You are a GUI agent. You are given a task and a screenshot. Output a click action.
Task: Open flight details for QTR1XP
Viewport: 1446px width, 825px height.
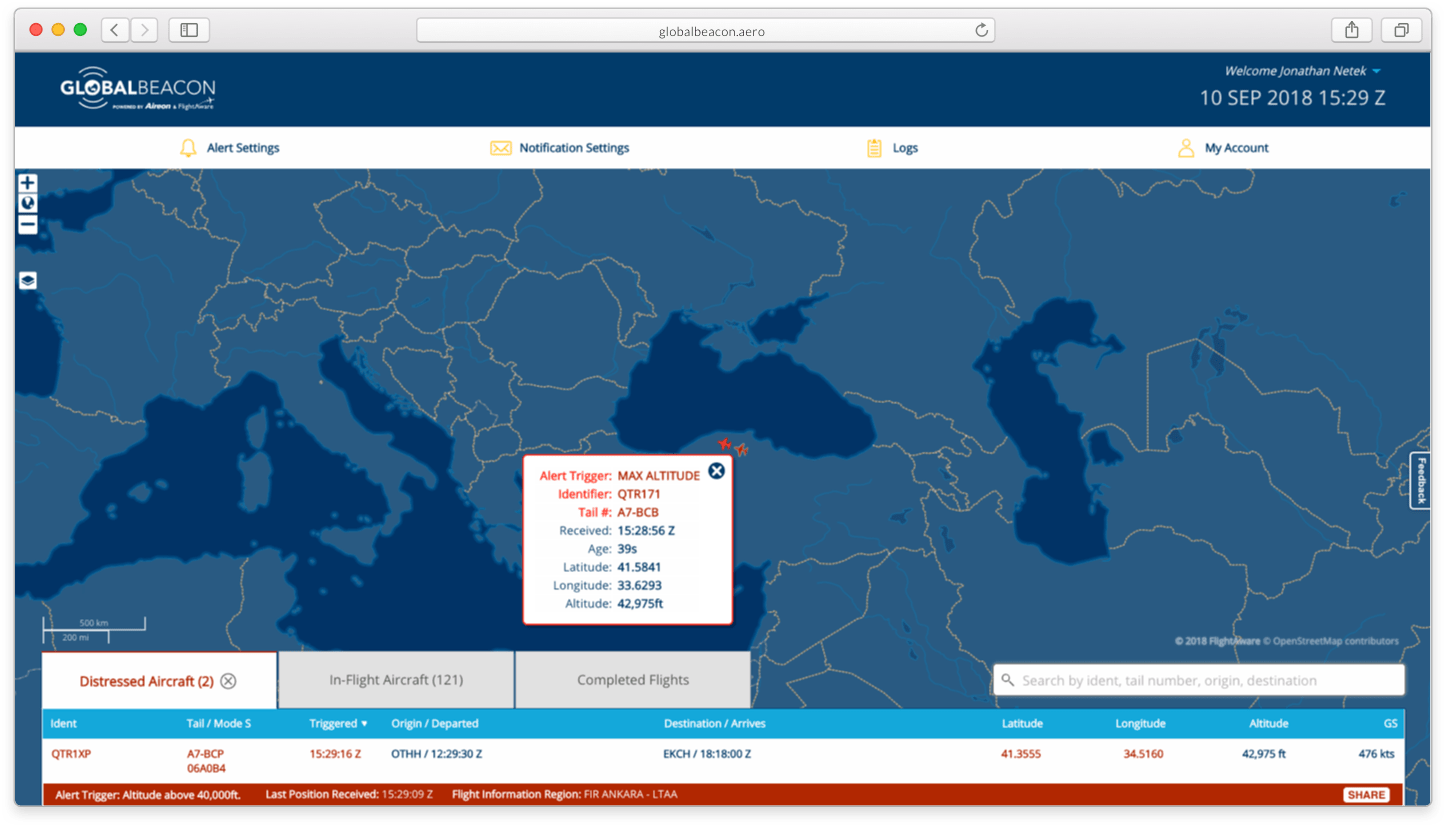click(x=70, y=753)
